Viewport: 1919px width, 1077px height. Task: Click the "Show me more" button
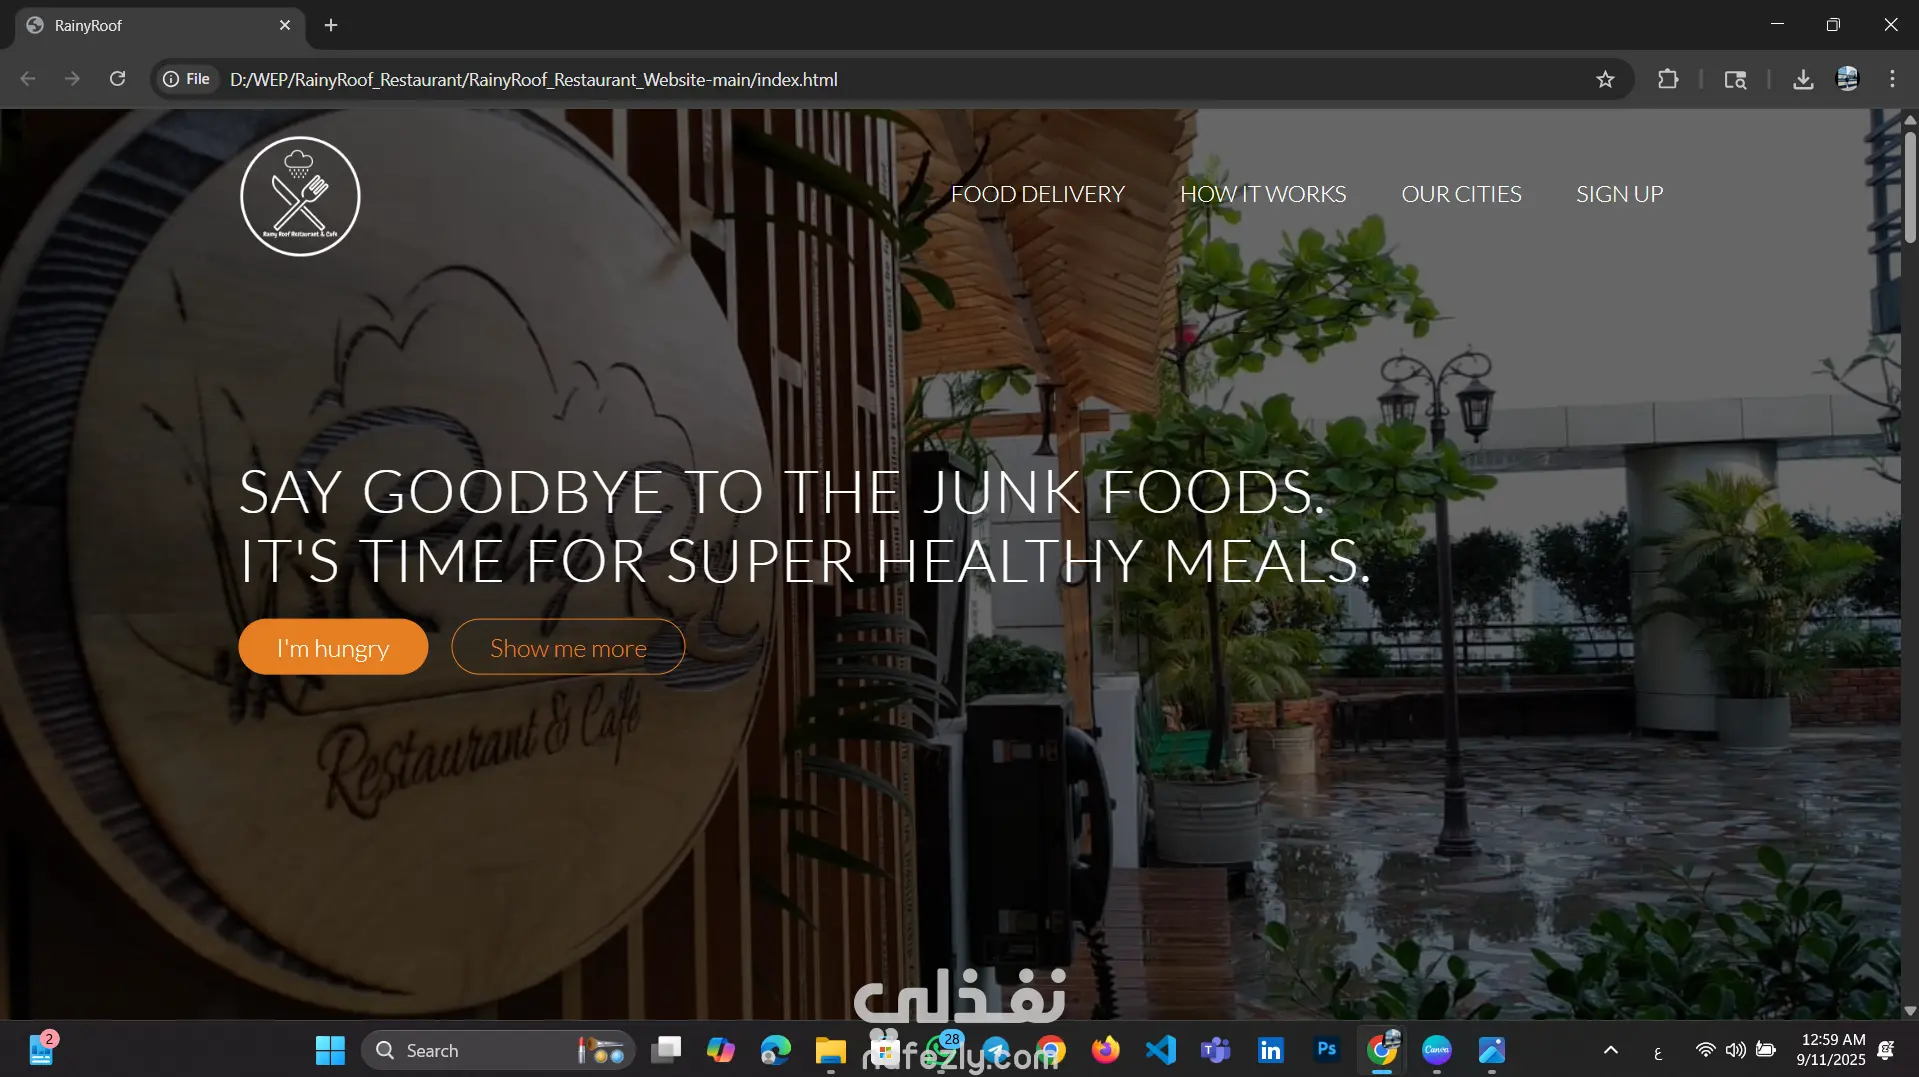[x=567, y=647]
